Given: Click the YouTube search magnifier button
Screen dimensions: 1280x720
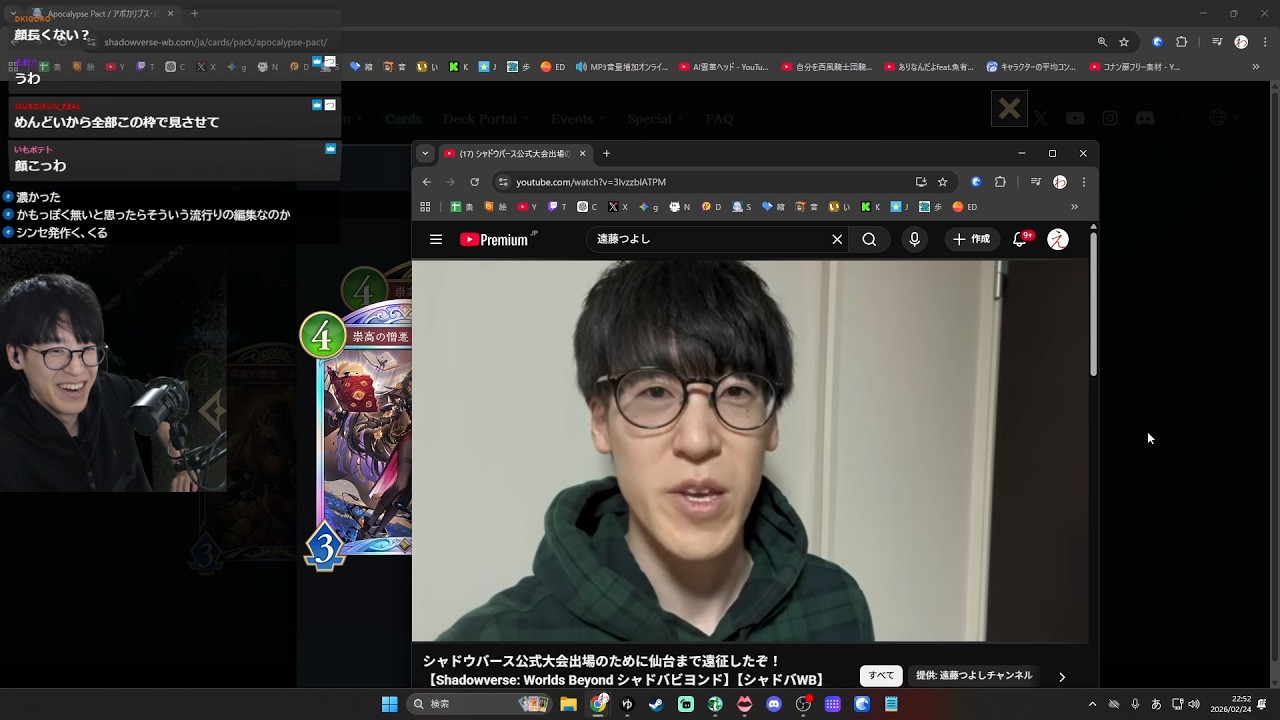Looking at the screenshot, I should point(869,239).
